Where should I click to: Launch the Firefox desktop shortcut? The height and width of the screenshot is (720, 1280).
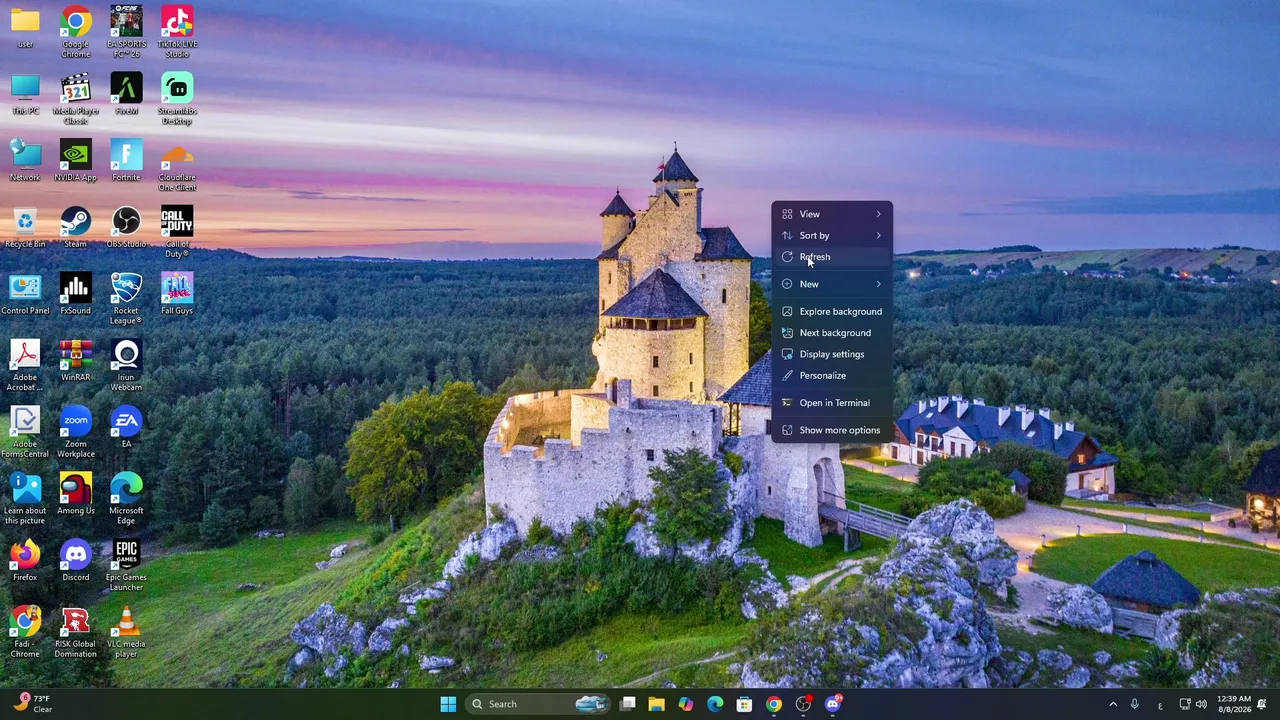(x=25, y=560)
